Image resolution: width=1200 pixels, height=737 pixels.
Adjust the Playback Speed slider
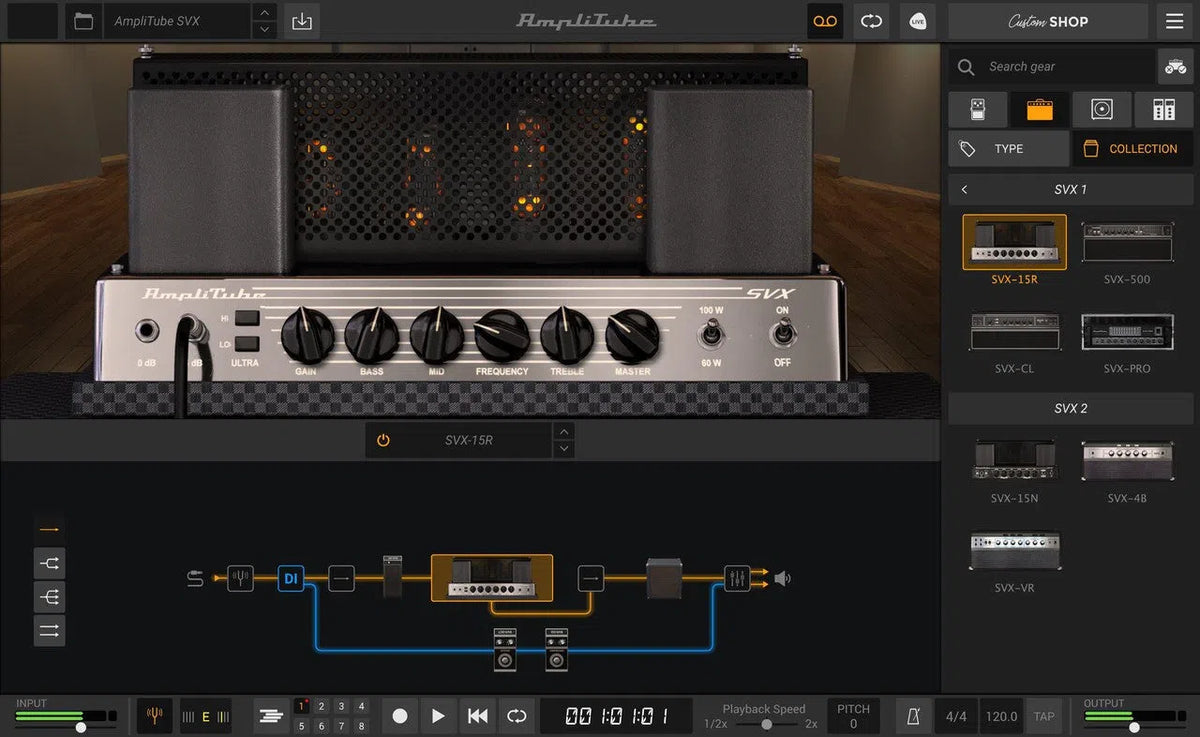tap(767, 722)
